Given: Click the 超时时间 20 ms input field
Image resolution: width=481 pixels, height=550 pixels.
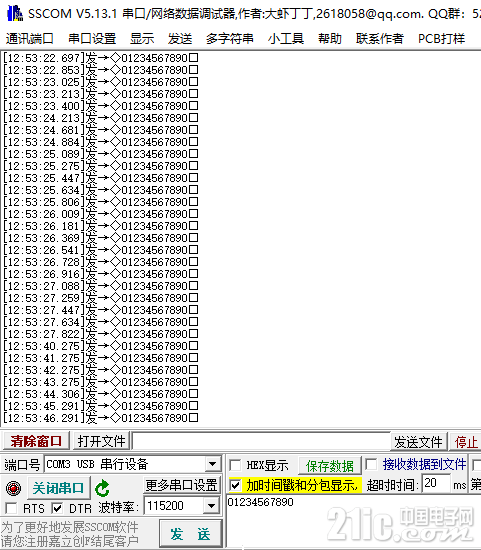Looking at the screenshot, I should point(436,484).
